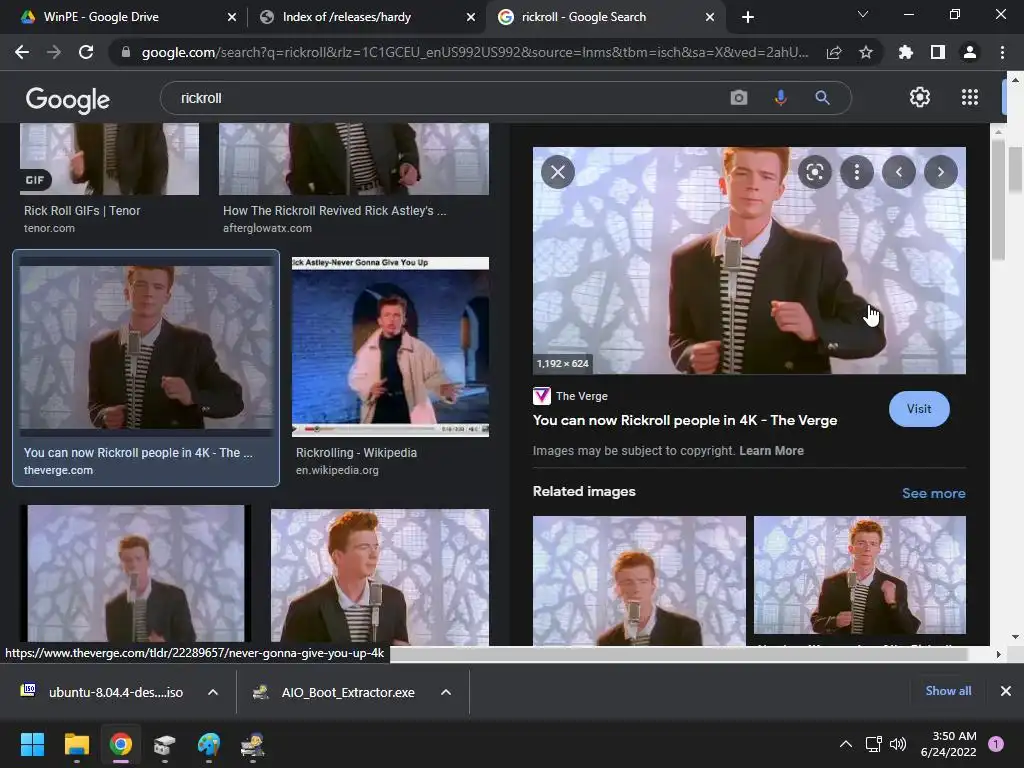Screen dimensions: 1024x768
Task: Click the rickroll search input field
Action: (x=444, y=98)
